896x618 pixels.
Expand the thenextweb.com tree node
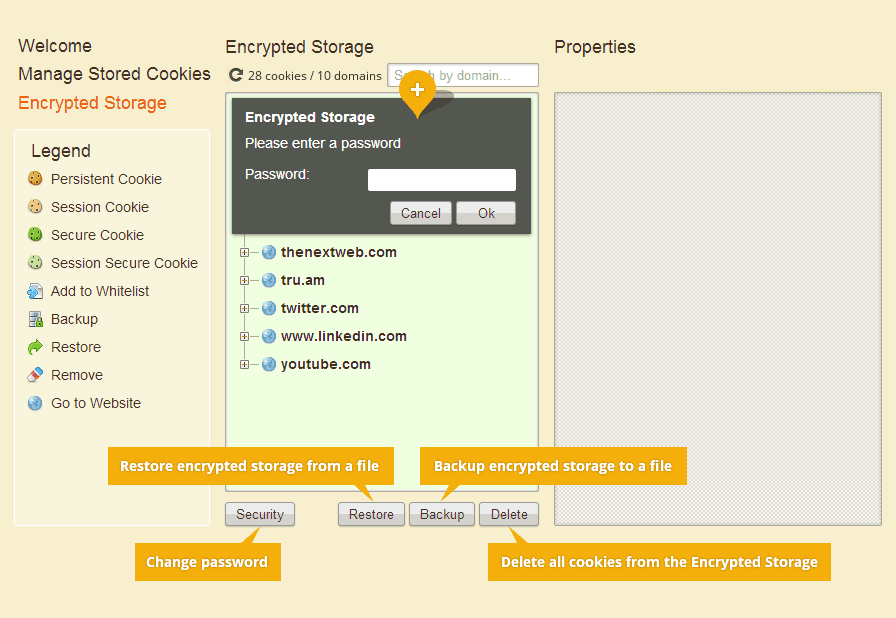[245, 252]
